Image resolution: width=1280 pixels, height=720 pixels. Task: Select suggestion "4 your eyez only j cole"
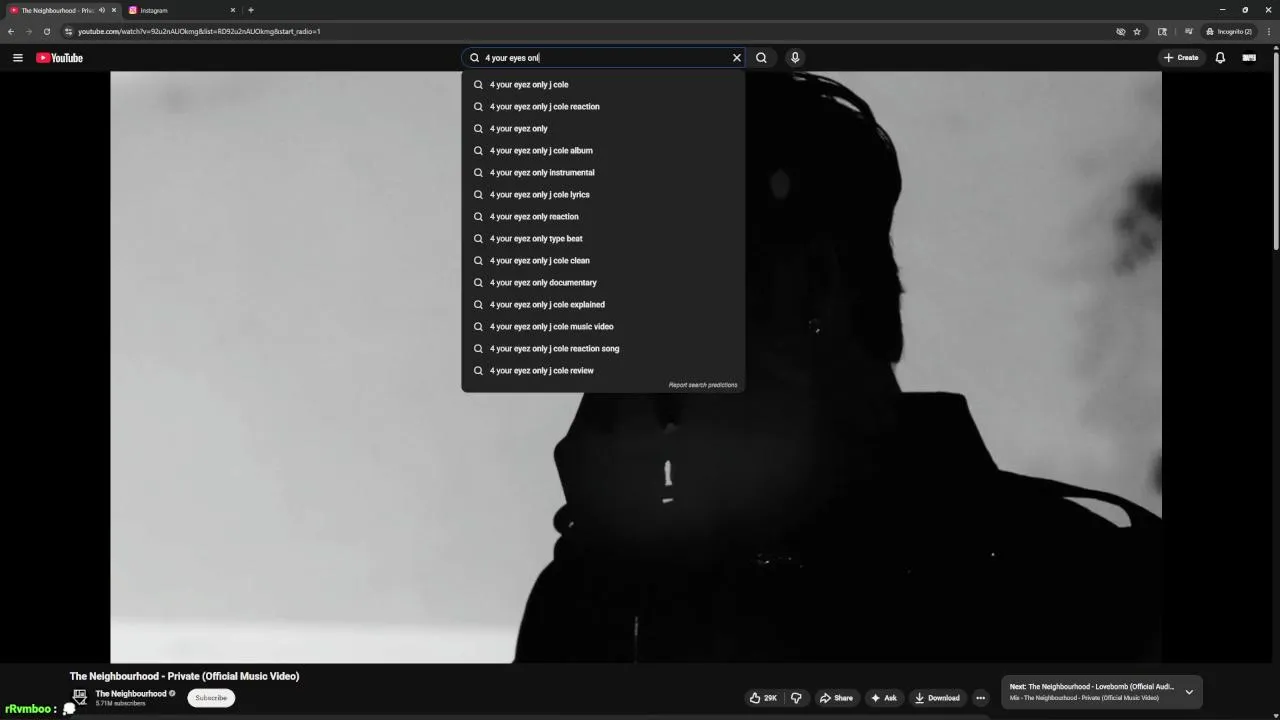click(x=603, y=85)
